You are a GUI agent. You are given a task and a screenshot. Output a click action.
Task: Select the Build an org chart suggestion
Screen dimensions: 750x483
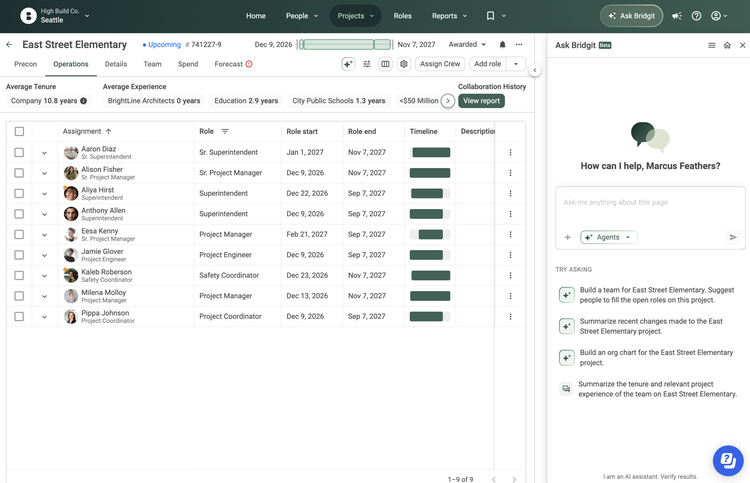647,358
